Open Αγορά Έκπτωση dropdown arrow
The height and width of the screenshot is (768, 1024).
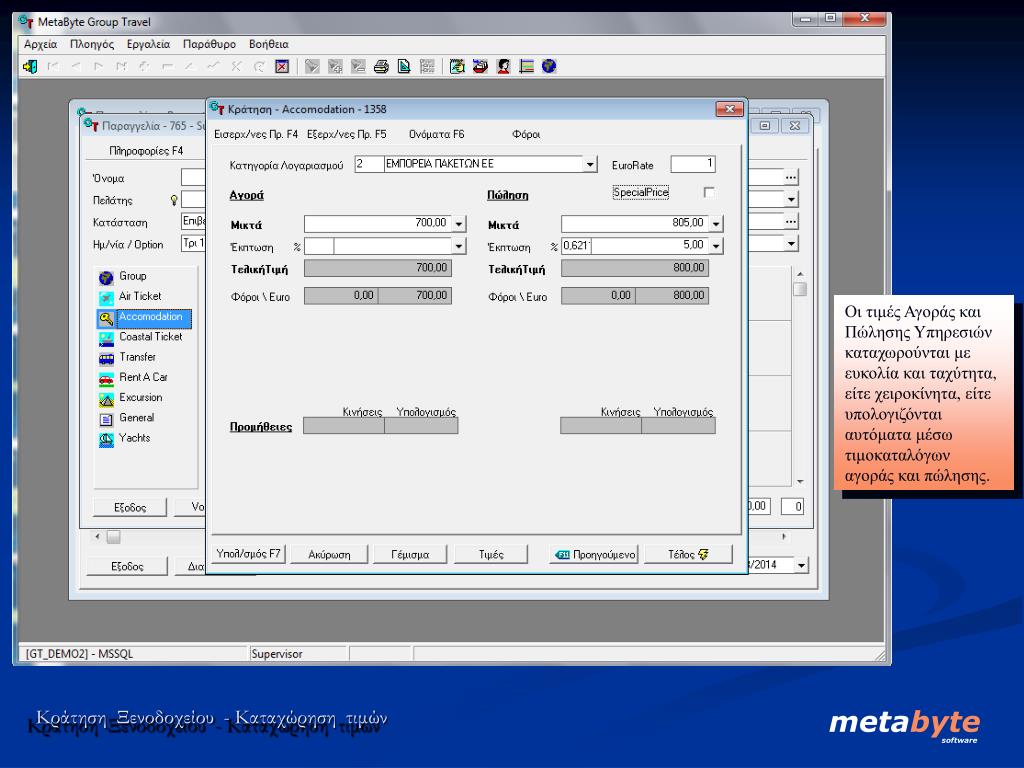point(458,246)
